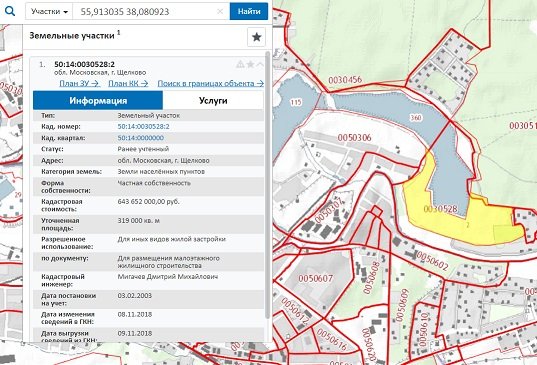The image size is (537, 365).
Task: Open the Участки search type dropdown
Action: [49, 11]
